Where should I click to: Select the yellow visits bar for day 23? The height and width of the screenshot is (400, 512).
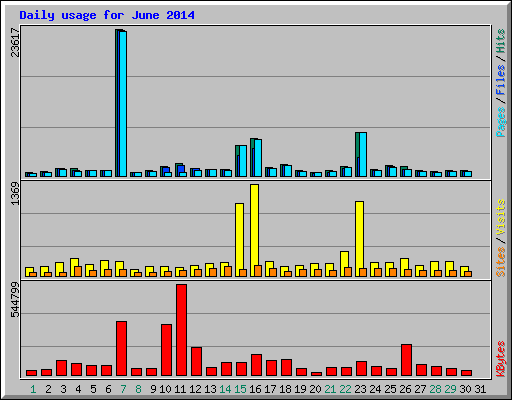359,239
